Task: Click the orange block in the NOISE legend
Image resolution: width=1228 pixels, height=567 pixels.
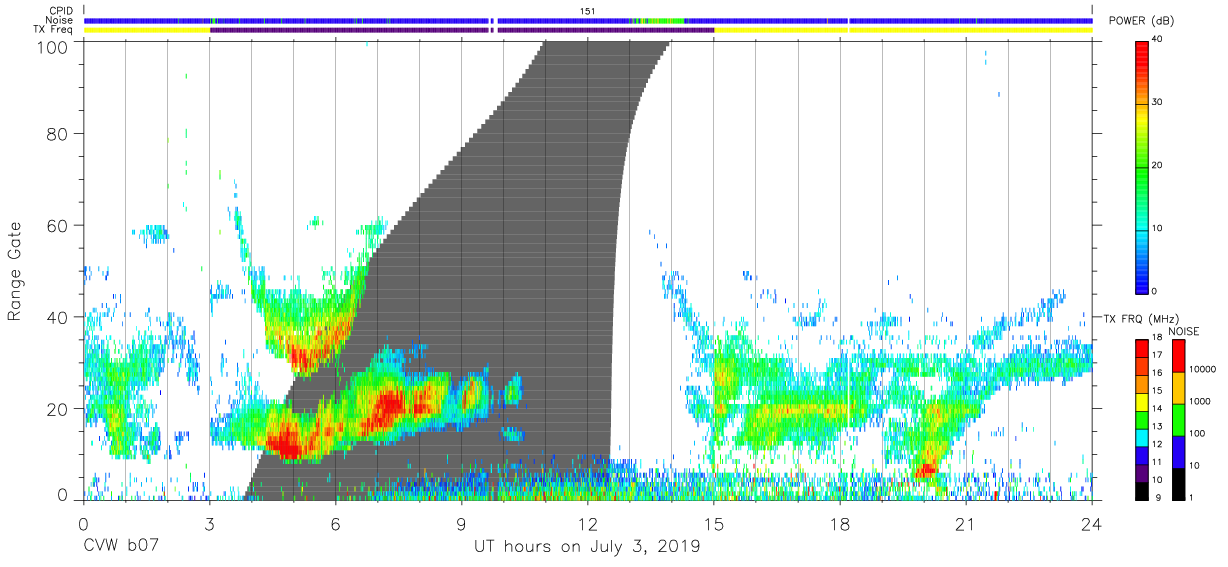Action: click(x=1178, y=388)
